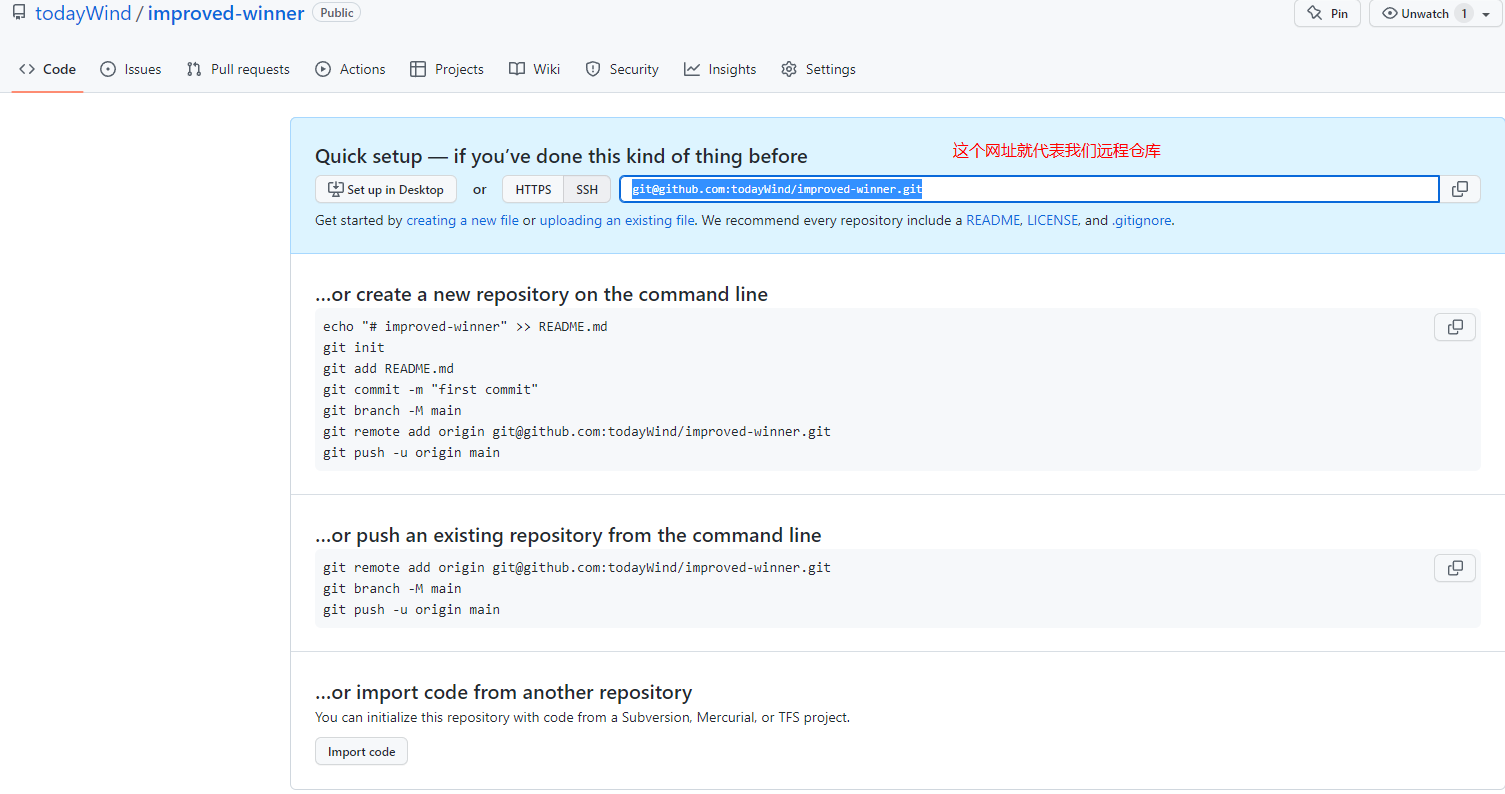The image size is (1505, 794).
Task: Click the Public visibility badge
Action: tap(337, 13)
